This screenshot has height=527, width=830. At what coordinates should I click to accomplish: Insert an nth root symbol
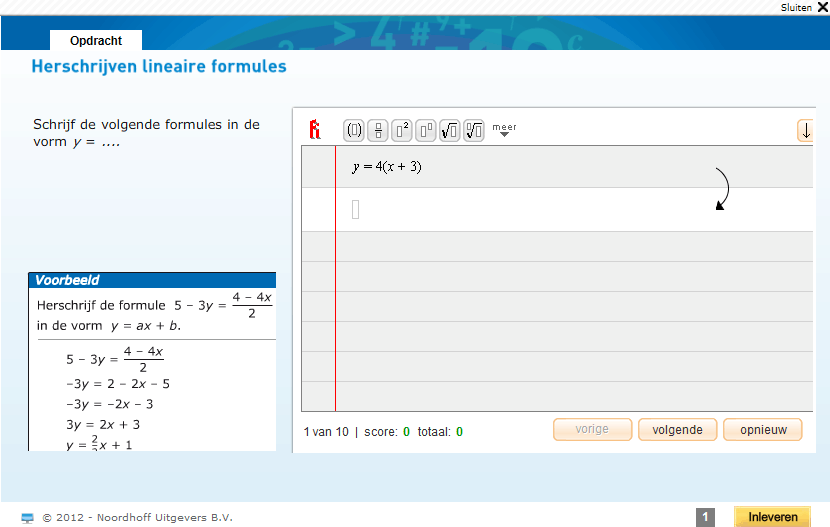point(474,130)
